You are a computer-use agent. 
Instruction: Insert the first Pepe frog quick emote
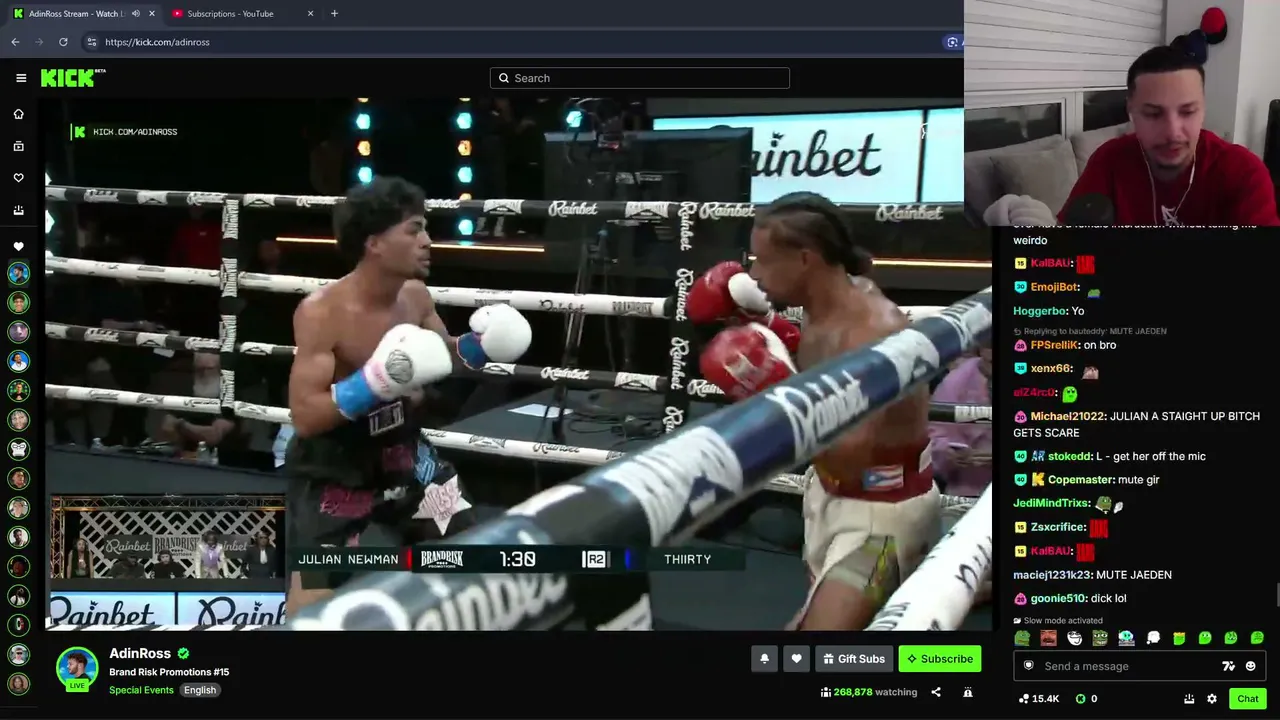[x=1022, y=638]
